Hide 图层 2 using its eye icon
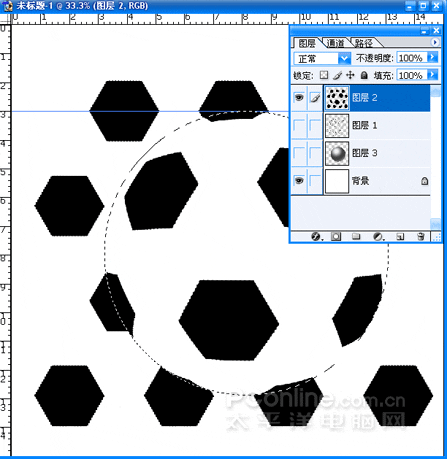447x459 pixels. point(299,98)
